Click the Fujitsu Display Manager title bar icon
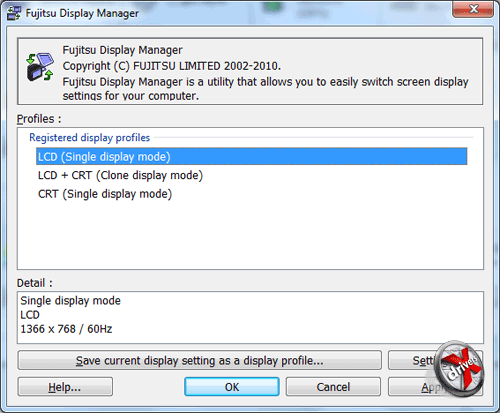The image size is (500, 413). [x=14, y=13]
